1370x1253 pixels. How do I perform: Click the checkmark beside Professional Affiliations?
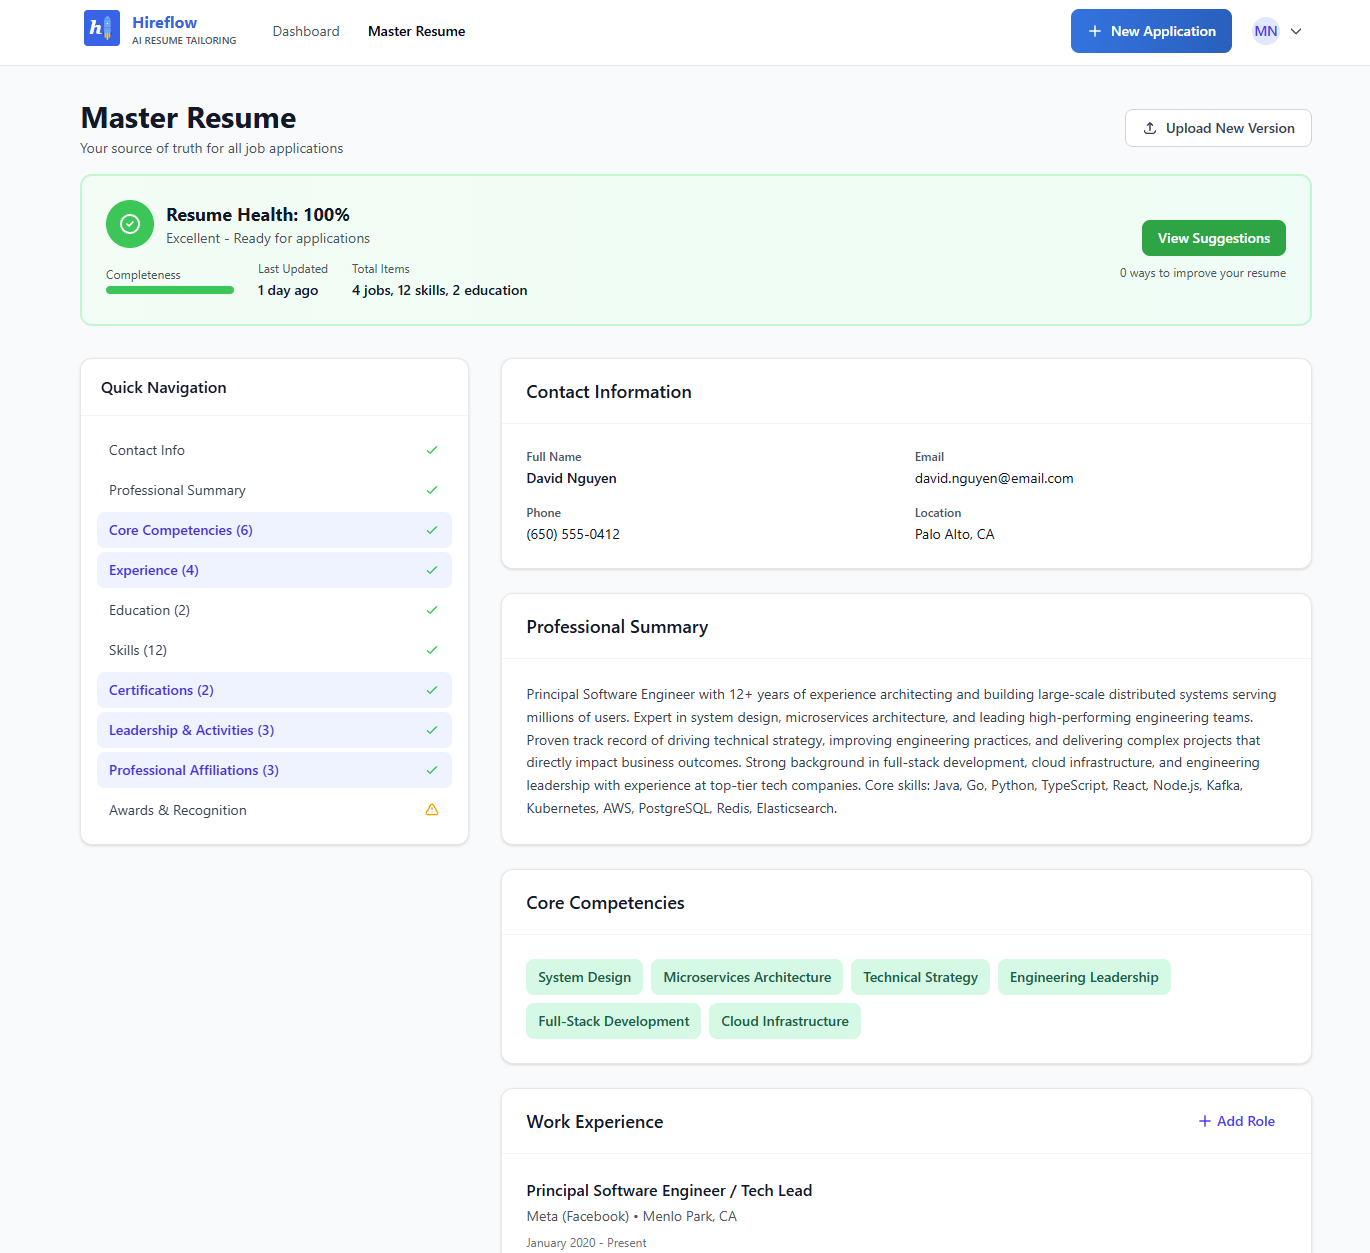point(432,770)
